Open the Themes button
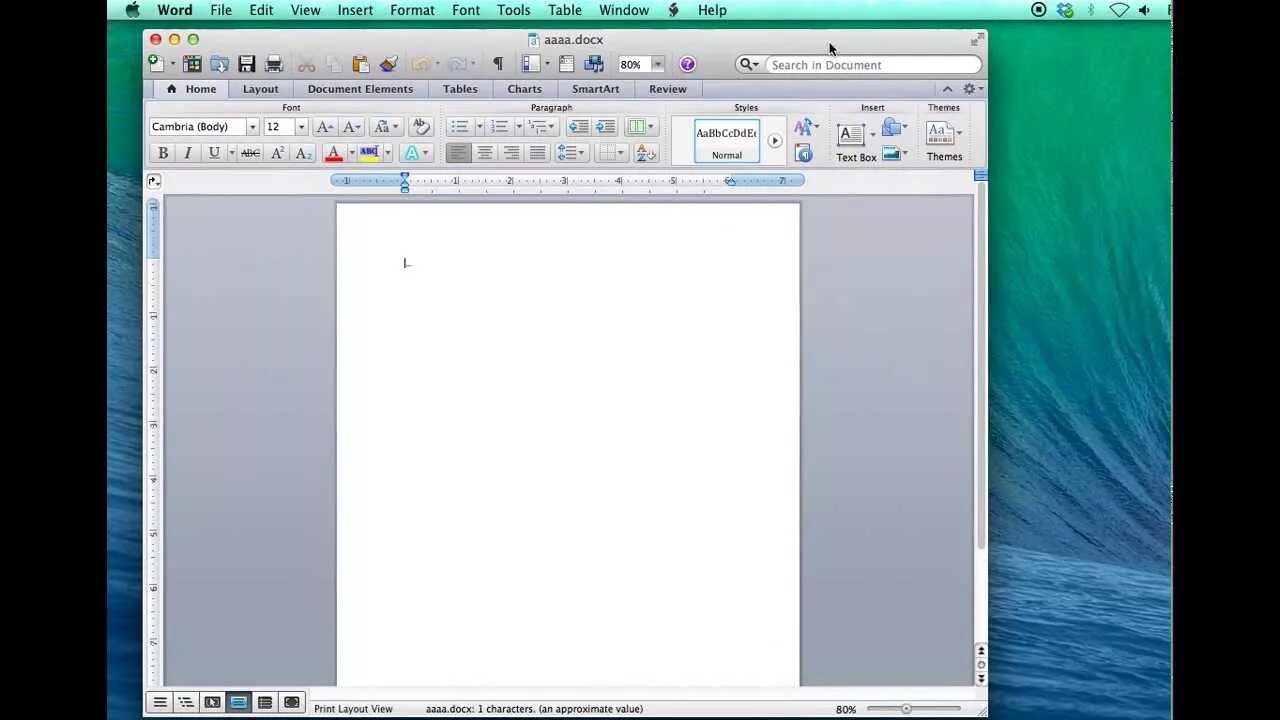The image size is (1280, 720). [x=943, y=142]
